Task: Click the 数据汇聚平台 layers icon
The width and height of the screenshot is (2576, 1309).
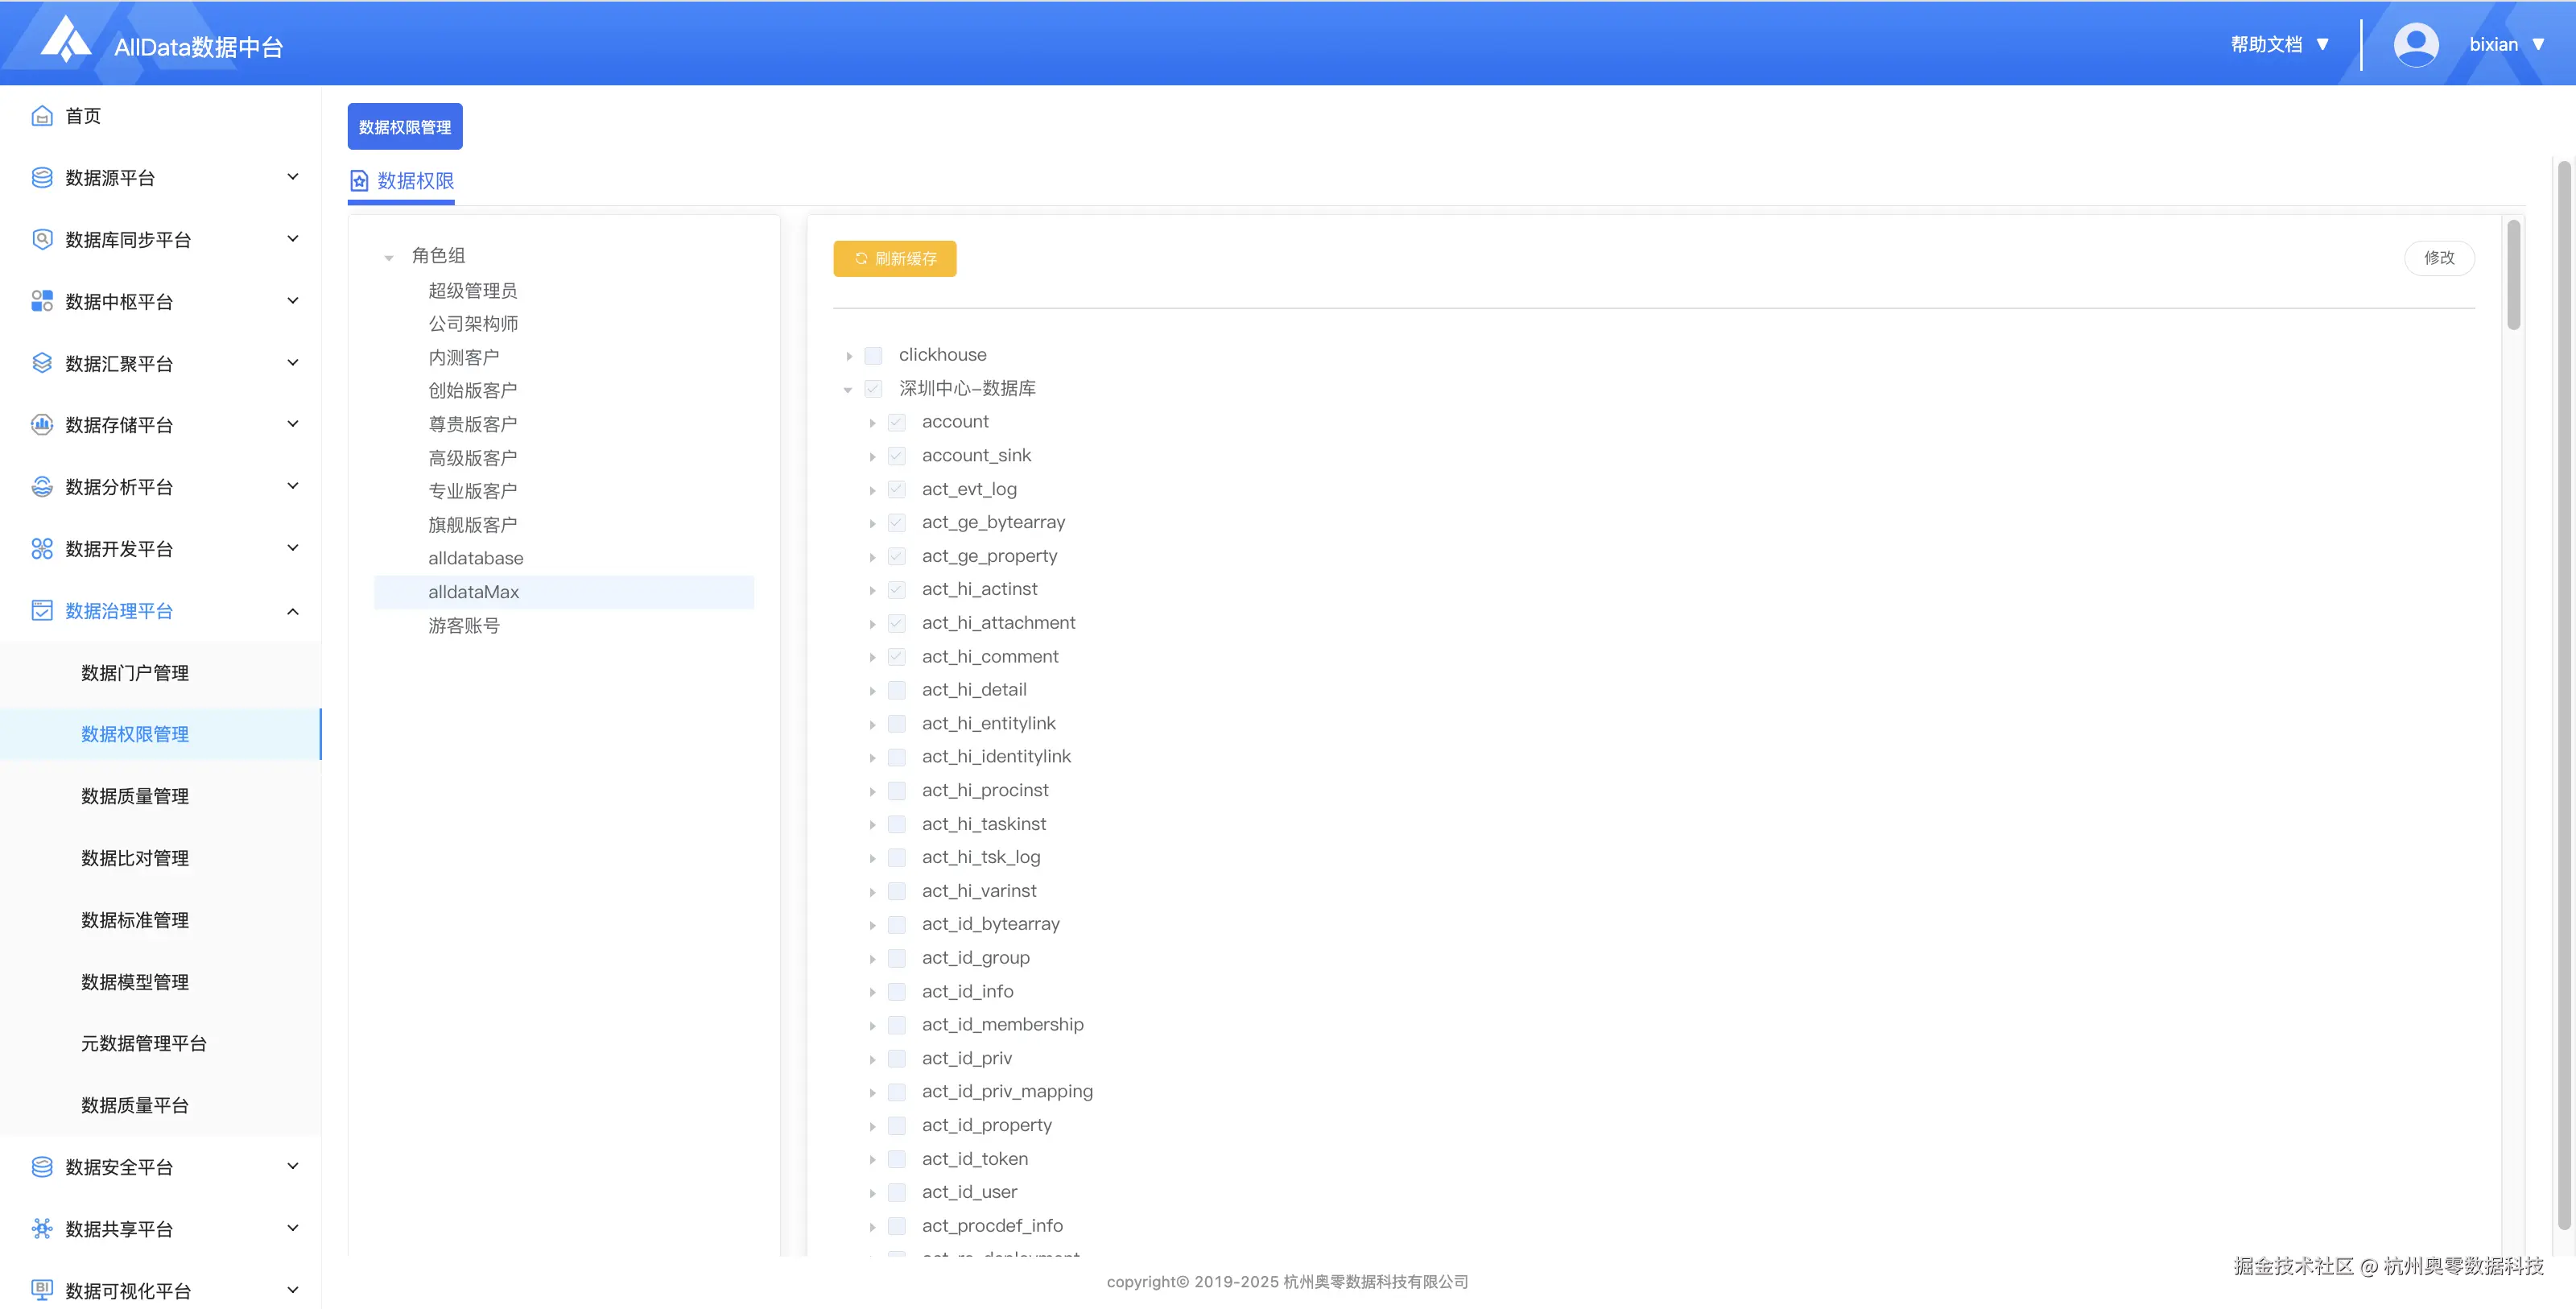Action: 41,363
